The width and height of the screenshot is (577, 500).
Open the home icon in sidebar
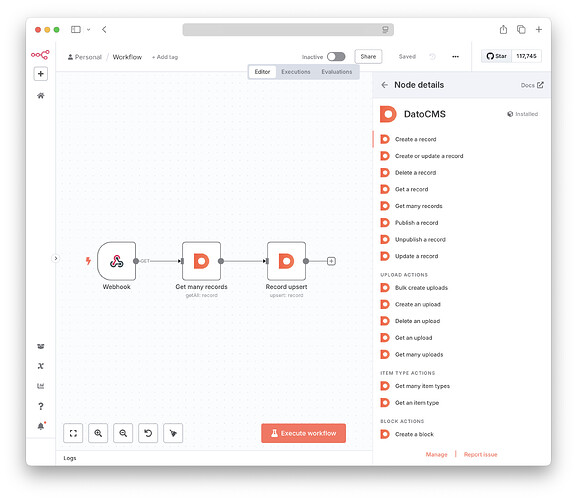(x=40, y=96)
